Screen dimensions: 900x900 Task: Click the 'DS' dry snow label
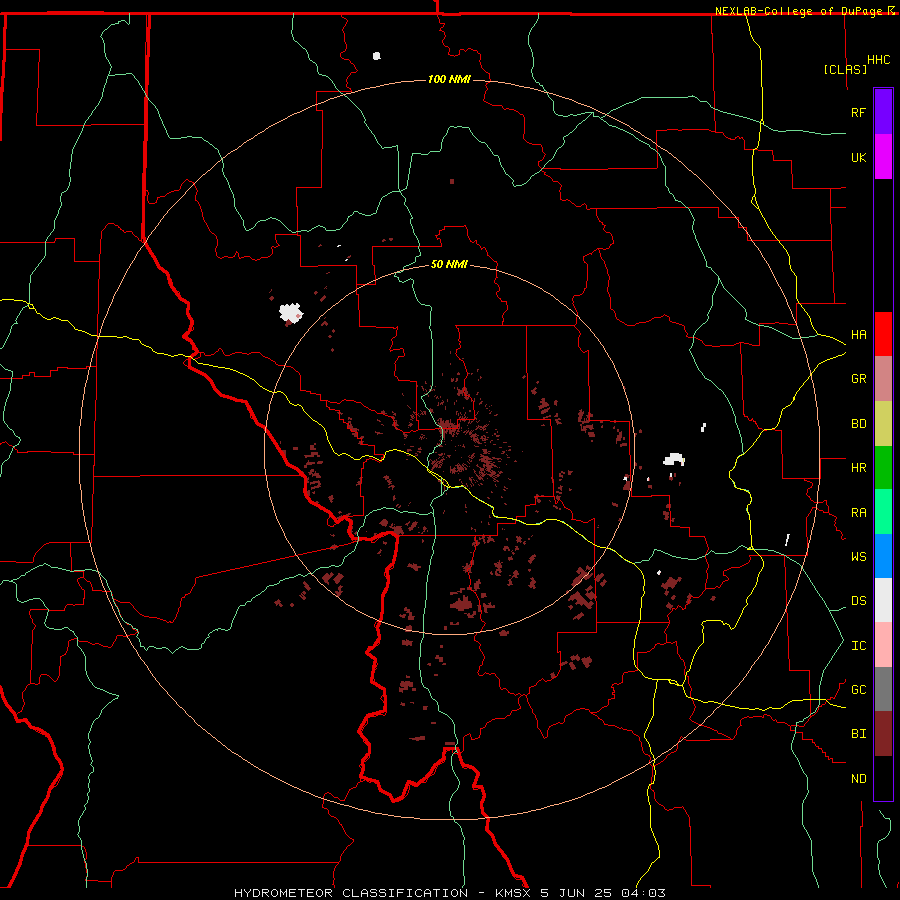pyautogui.click(x=858, y=601)
